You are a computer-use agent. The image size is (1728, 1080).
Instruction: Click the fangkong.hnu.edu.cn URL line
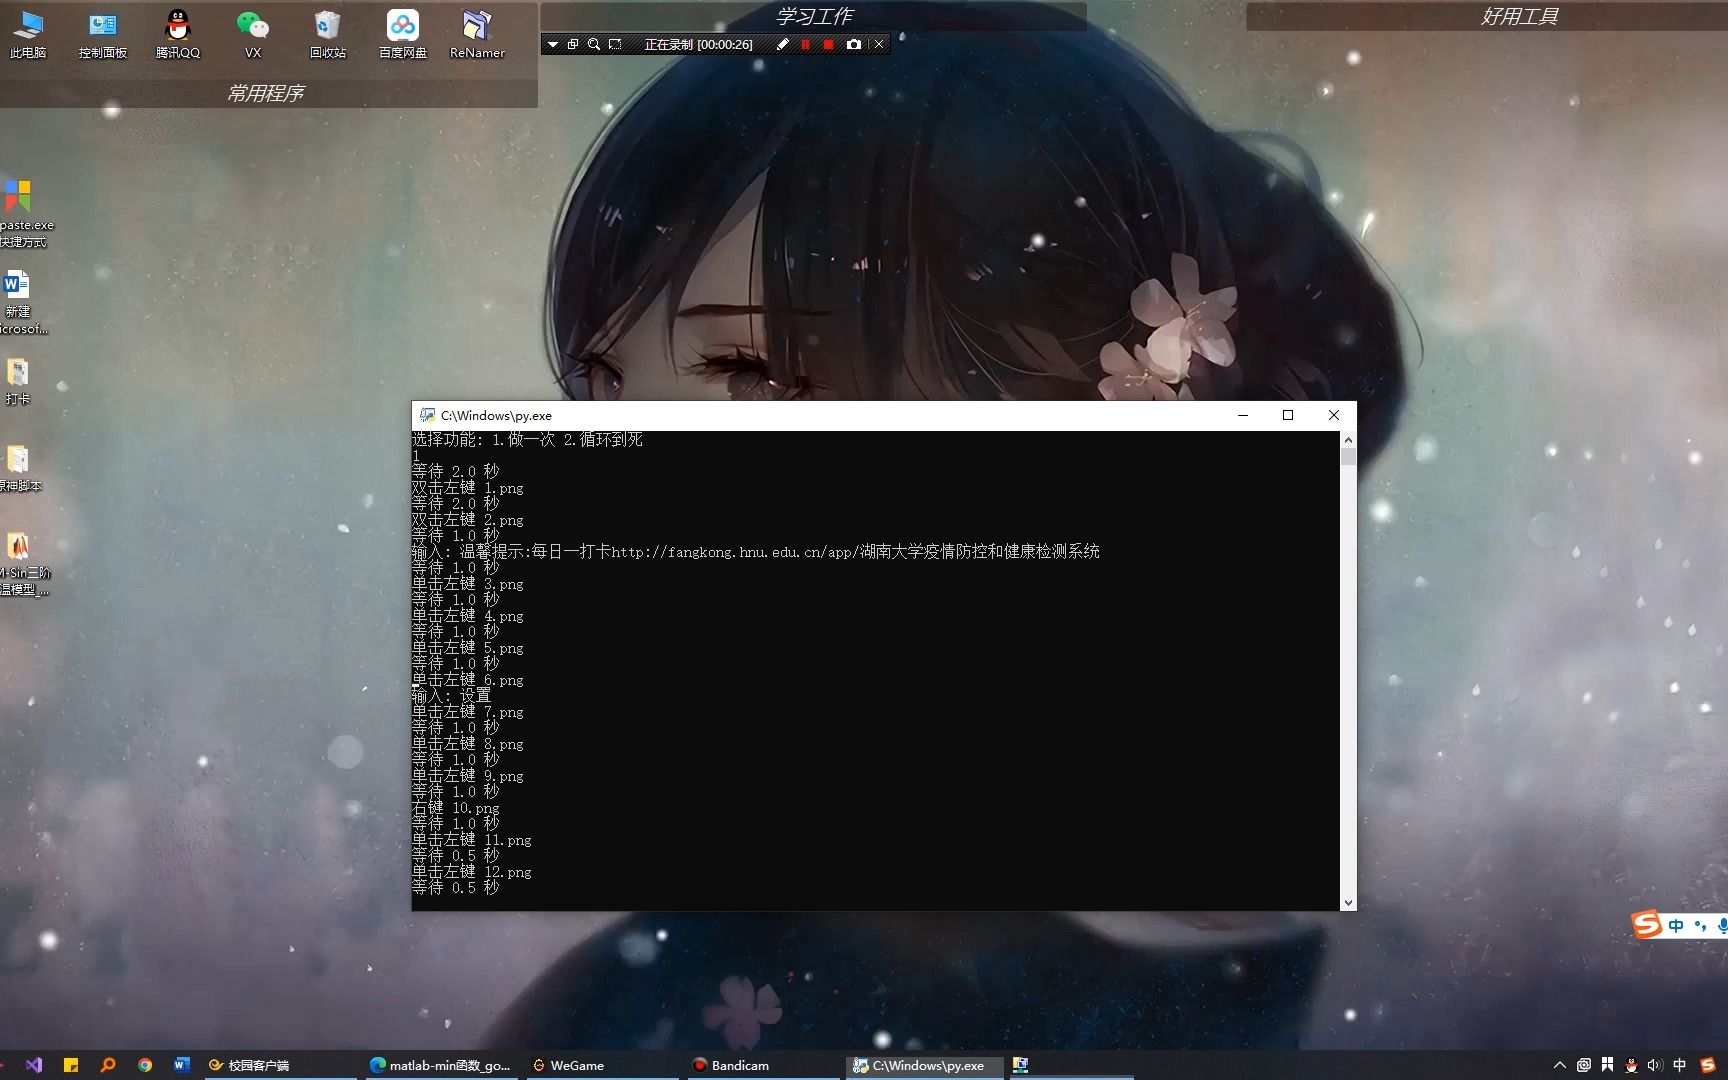(756, 551)
